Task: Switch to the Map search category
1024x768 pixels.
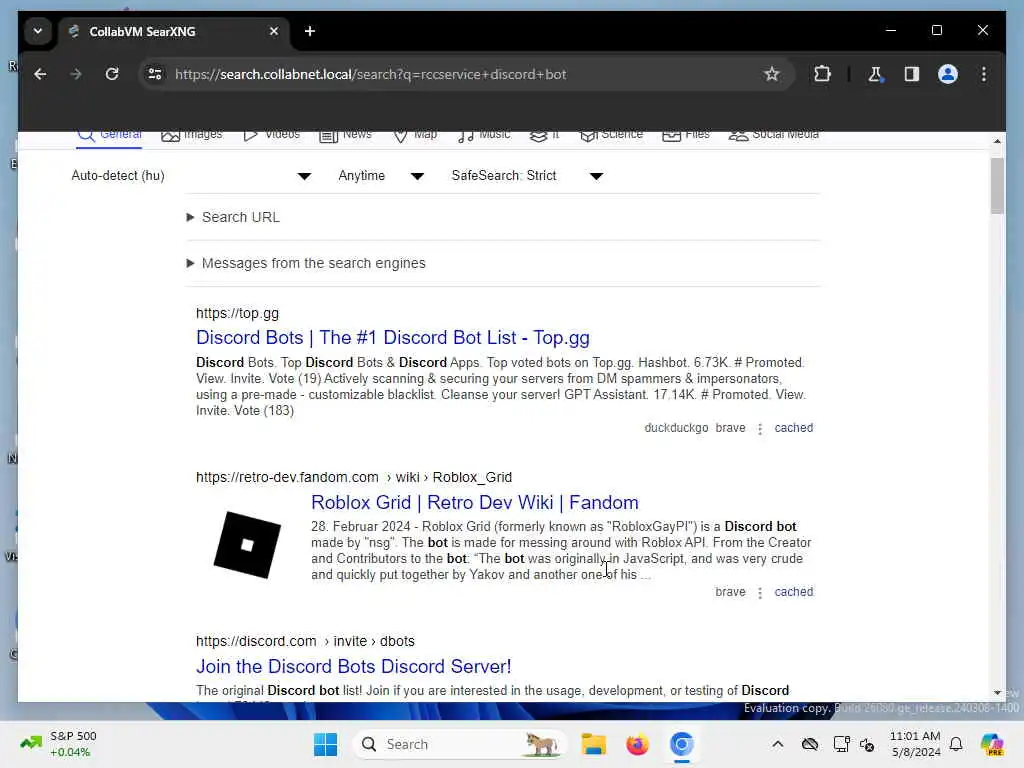Action: 415,135
